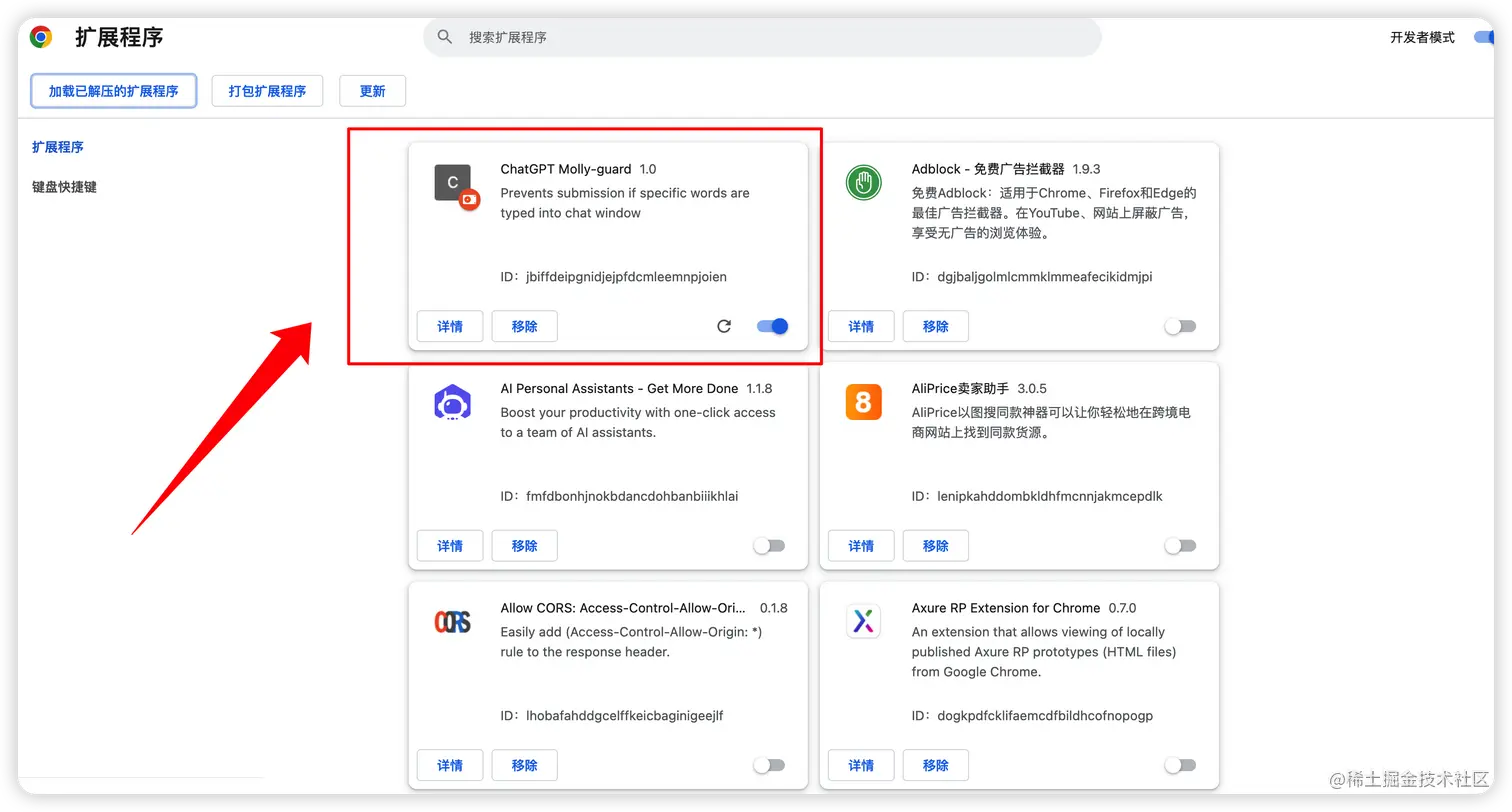
Task: Click 移除 for ChatGPT Molly-guard
Action: (524, 326)
